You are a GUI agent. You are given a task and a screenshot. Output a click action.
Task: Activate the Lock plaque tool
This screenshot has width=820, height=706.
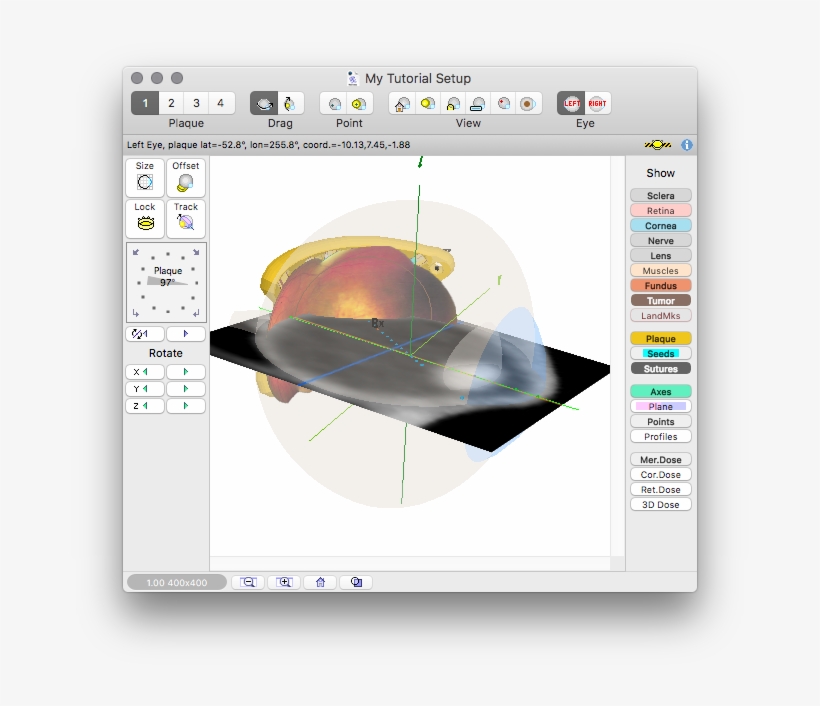[x=143, y=219]
